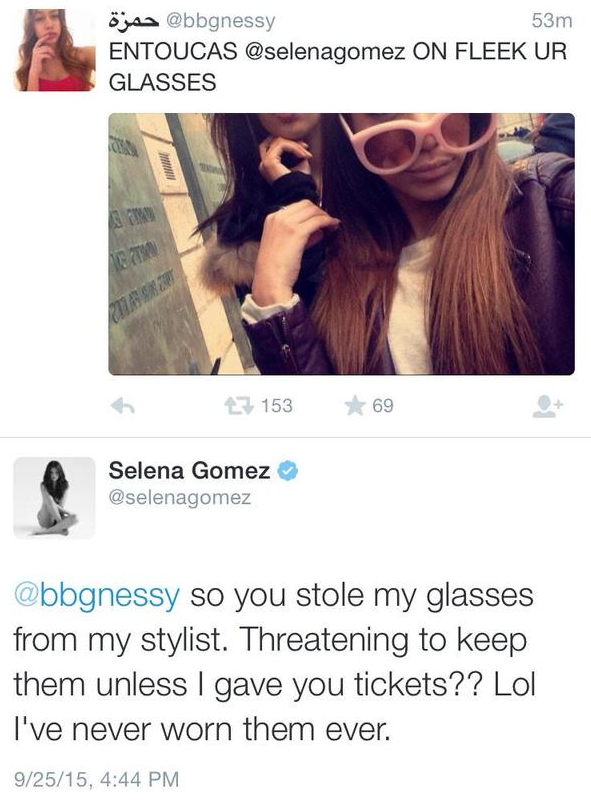591x800 pixels.
Task: Favorite the tweet using the star icon
Action: pyautogui.click(x=355, y=406)
